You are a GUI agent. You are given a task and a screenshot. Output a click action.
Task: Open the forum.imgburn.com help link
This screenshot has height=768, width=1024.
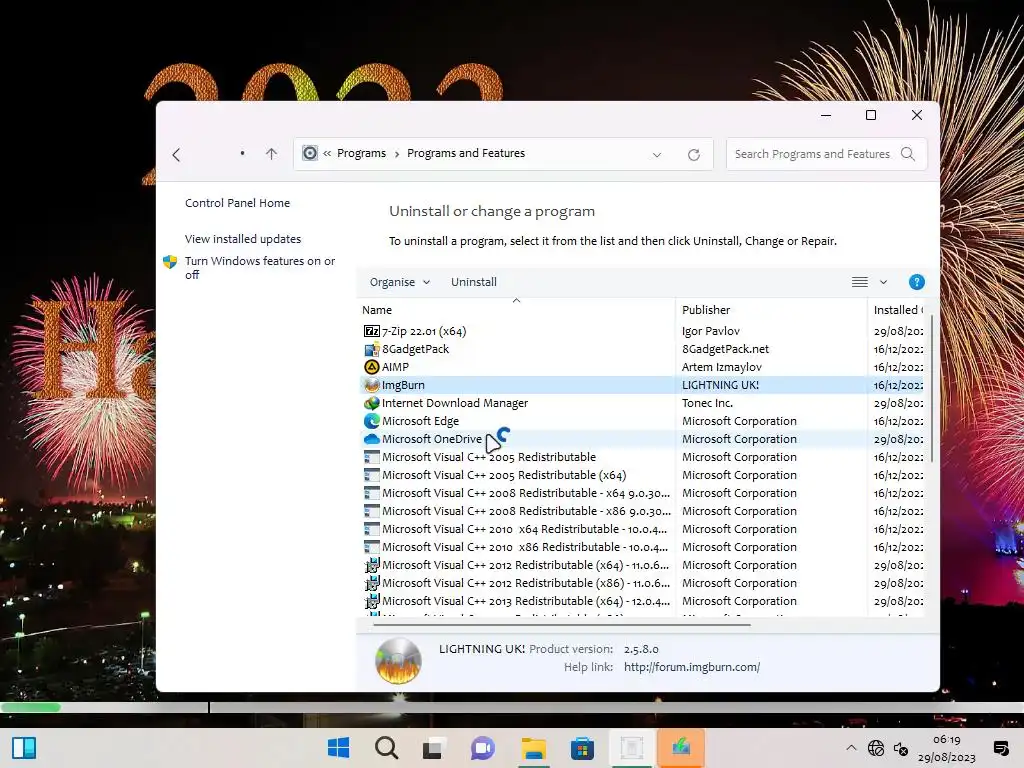click(692, 667)
